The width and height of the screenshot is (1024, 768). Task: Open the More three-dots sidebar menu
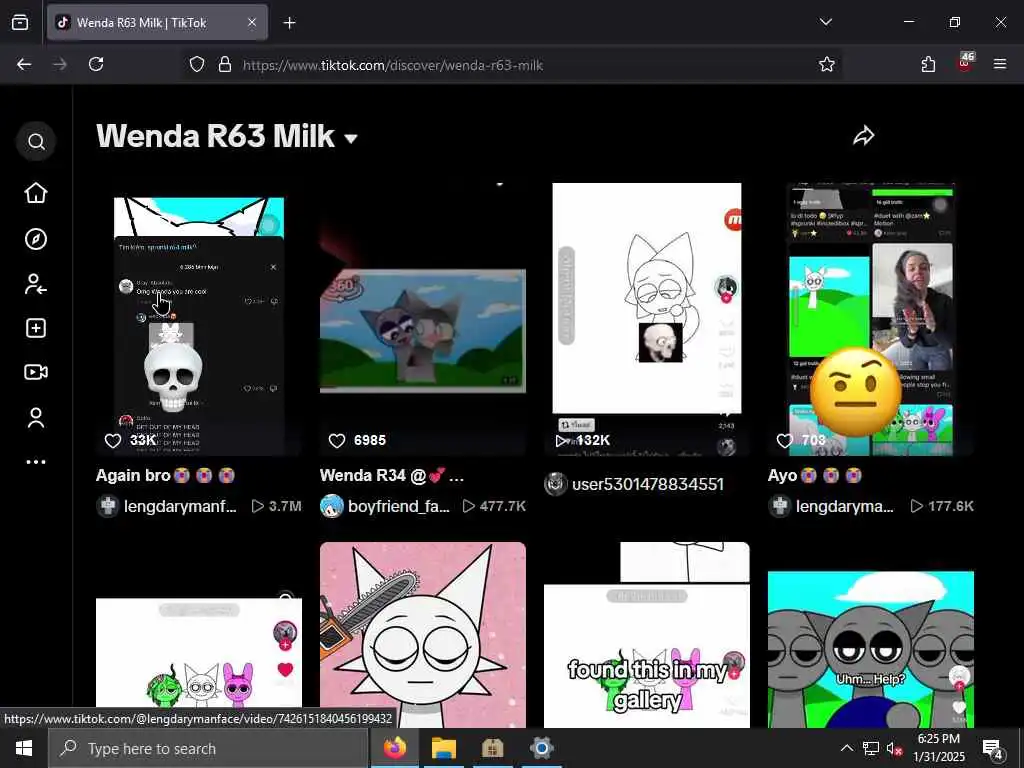tap(36, 462)
